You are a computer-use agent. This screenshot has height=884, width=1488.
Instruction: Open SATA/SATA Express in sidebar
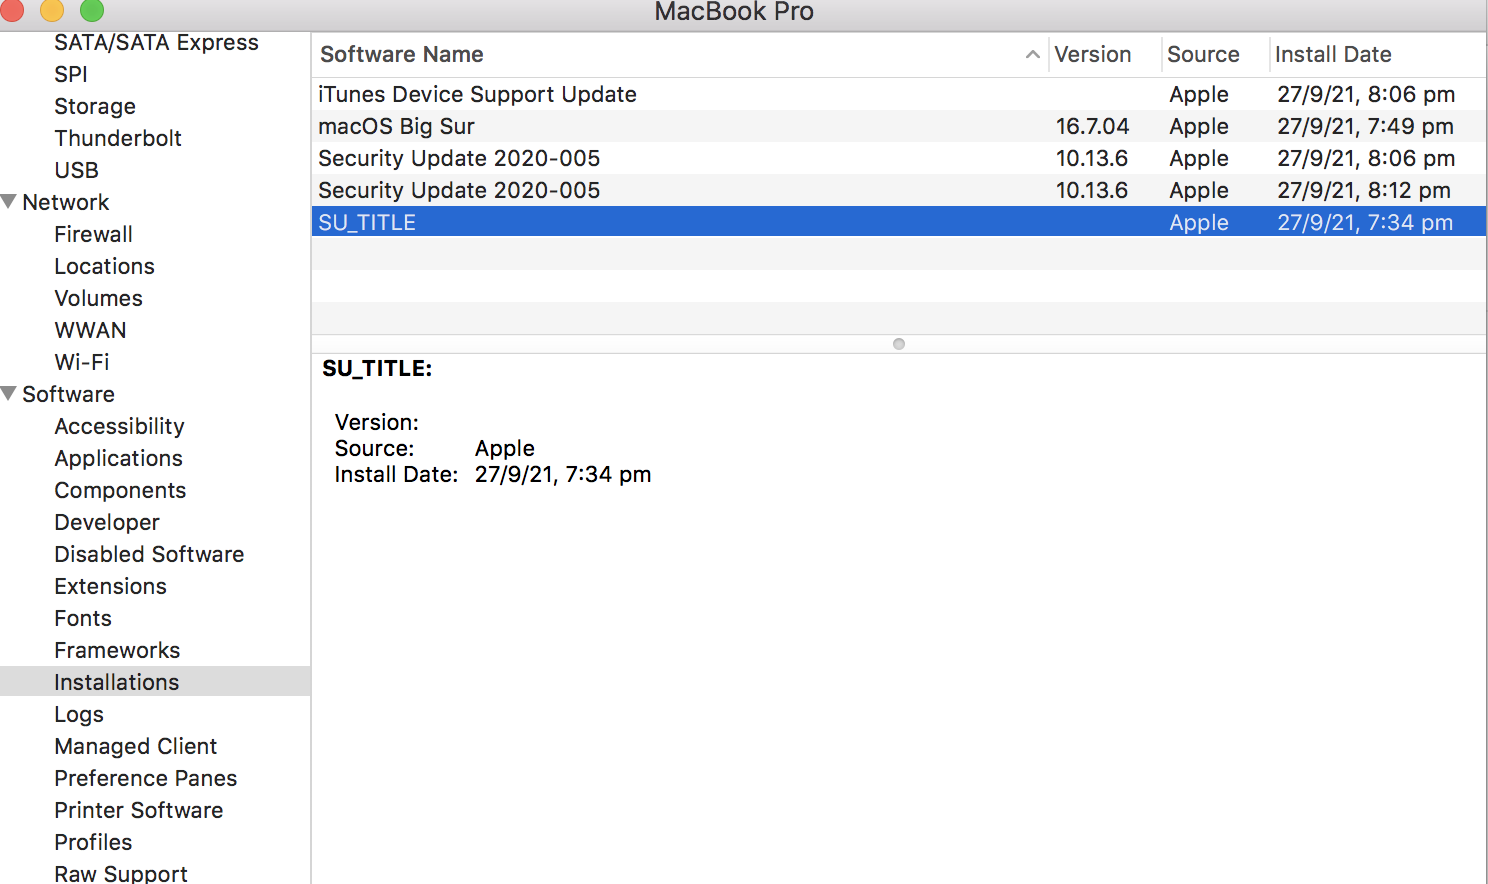point(156,42)
